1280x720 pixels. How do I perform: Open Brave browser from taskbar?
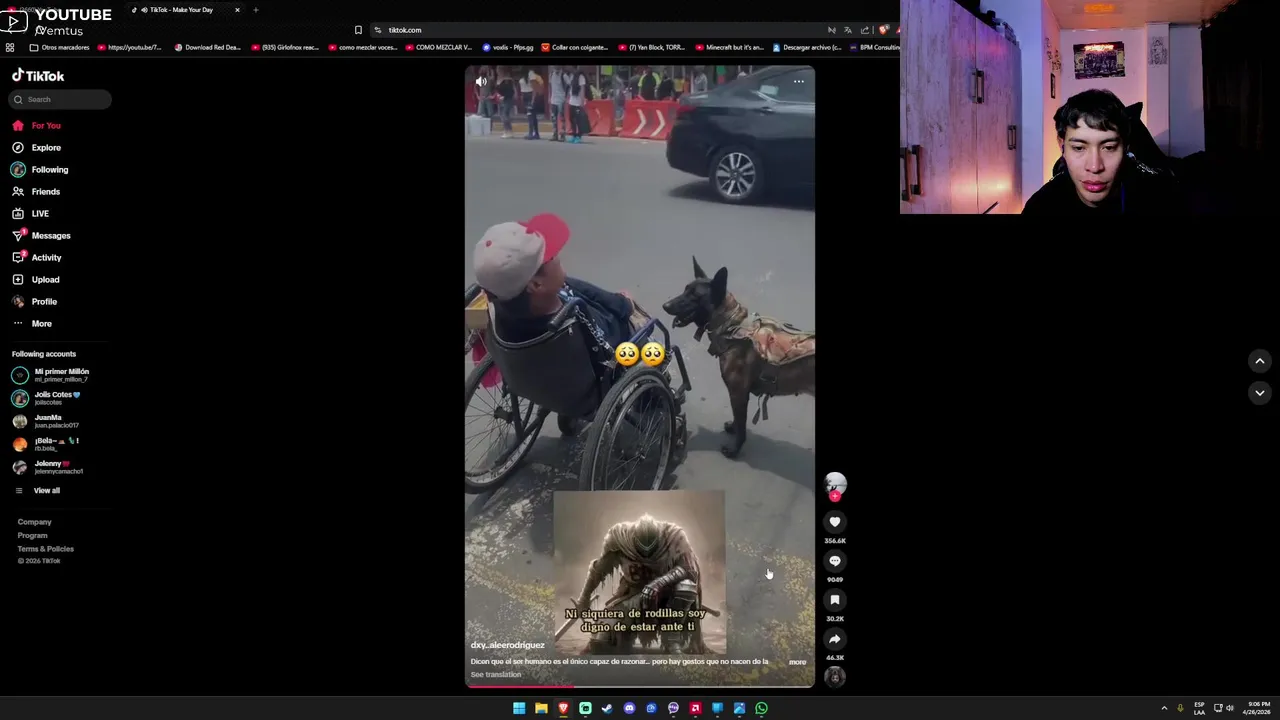(563, 708)
